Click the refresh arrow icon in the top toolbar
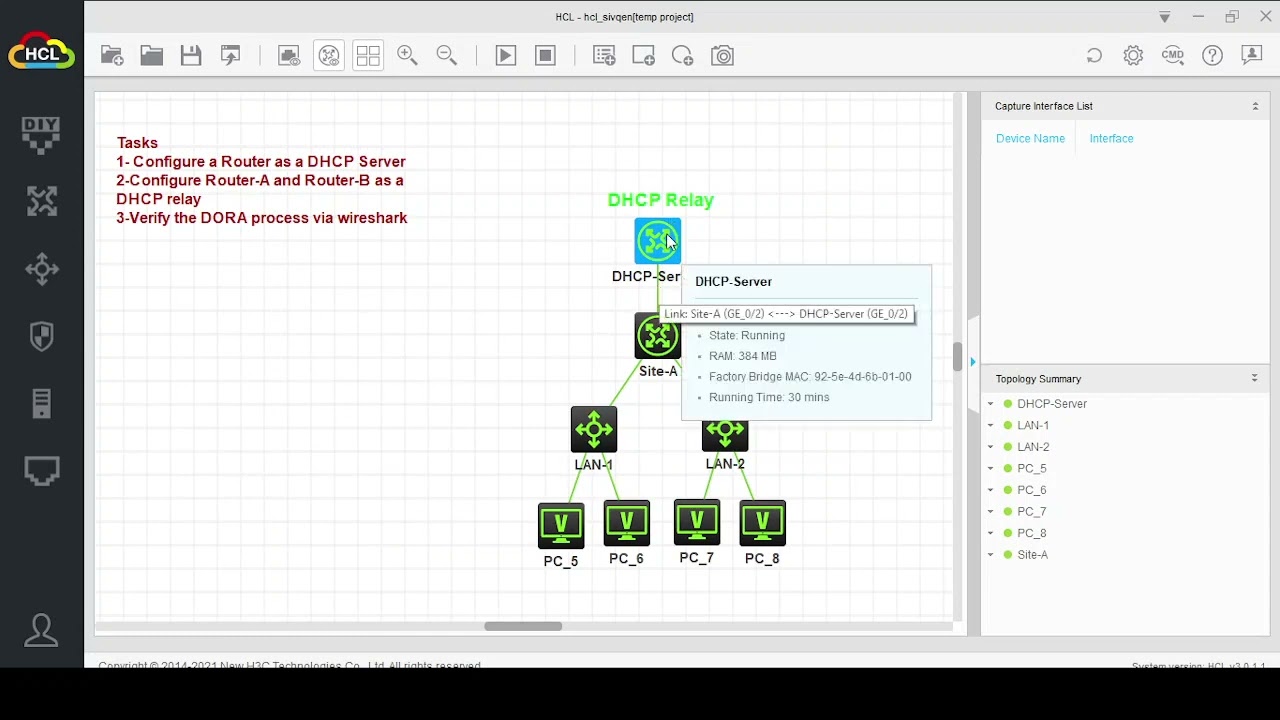Image resolution: width=1280 pixels, height=720 pixels. (x=1094, y=56)
